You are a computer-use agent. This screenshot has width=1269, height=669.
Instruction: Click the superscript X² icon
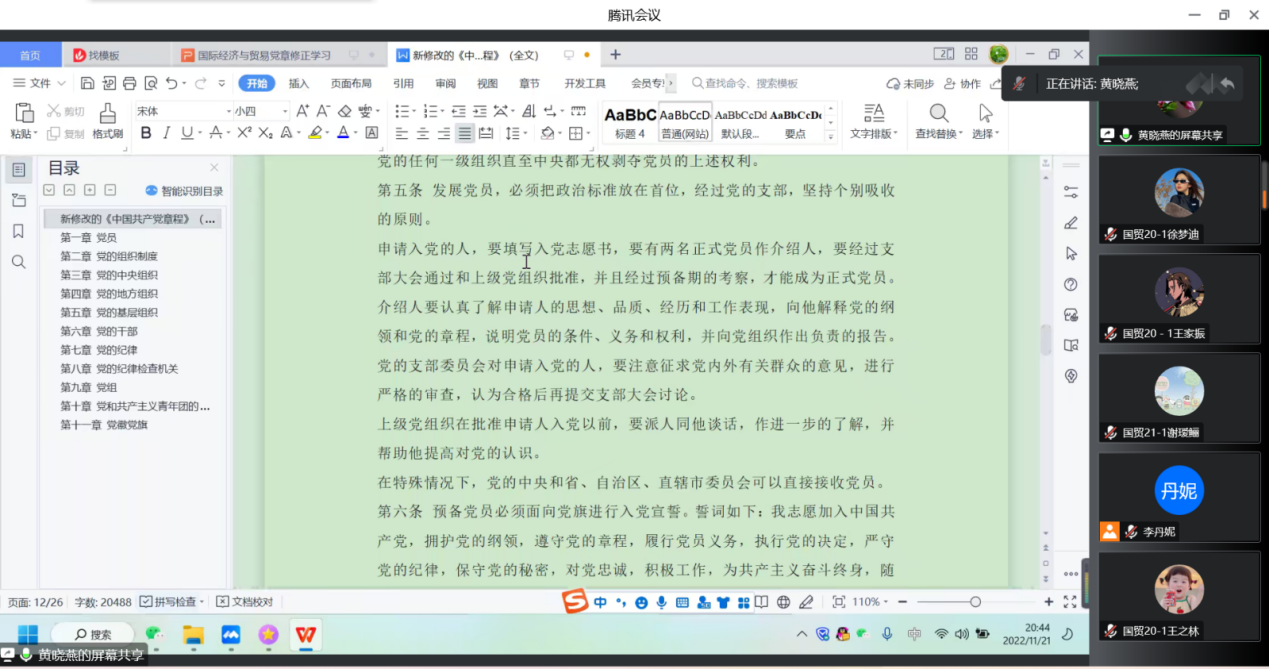[x=244, y=133]
